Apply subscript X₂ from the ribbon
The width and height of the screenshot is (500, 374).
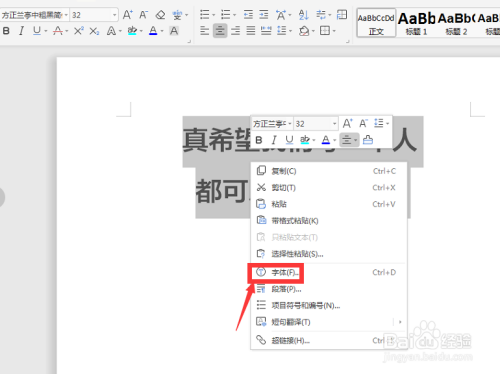pyautogui.click(x=94, y=31)
